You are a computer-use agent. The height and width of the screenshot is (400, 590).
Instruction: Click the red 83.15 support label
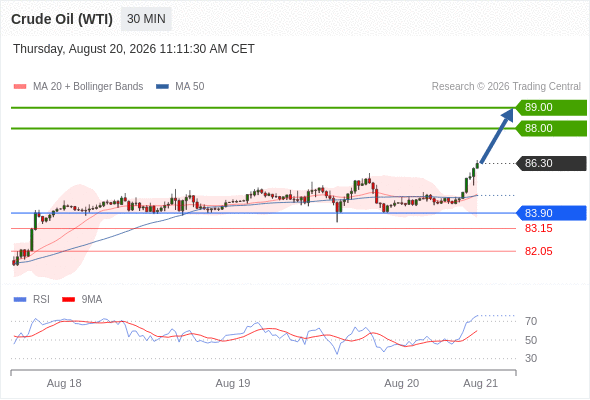[538, 228]
